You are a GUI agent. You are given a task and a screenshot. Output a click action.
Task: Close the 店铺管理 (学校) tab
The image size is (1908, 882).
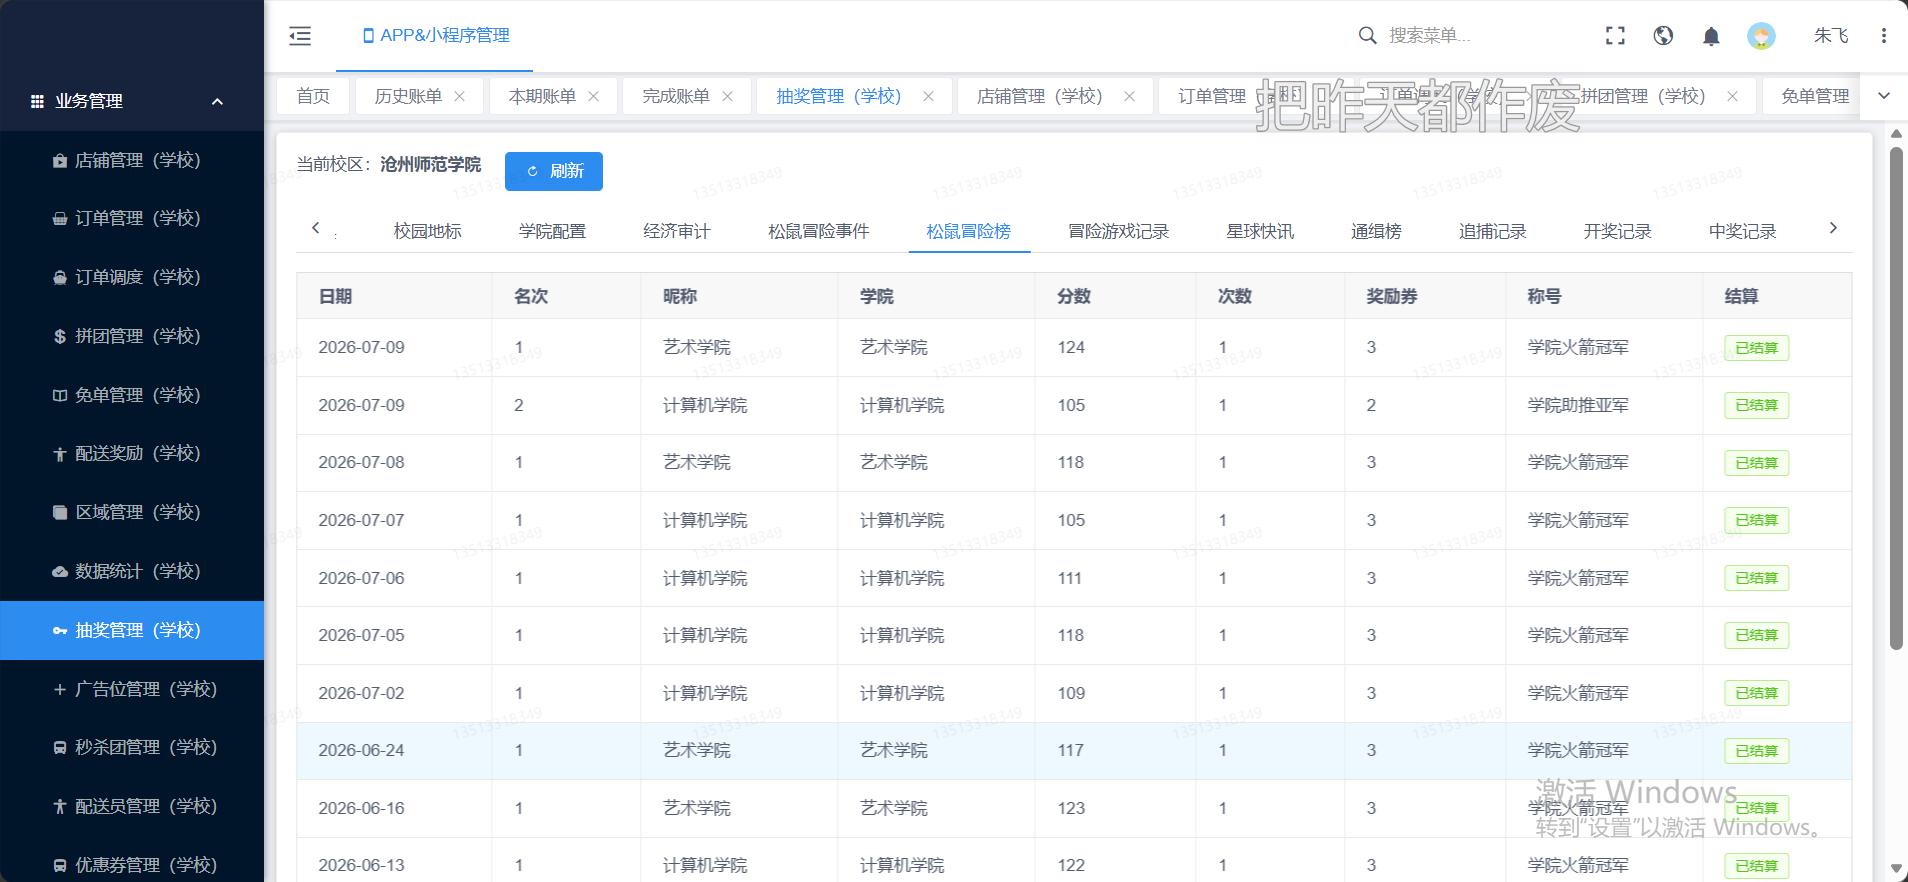[x=1129, y=96]
